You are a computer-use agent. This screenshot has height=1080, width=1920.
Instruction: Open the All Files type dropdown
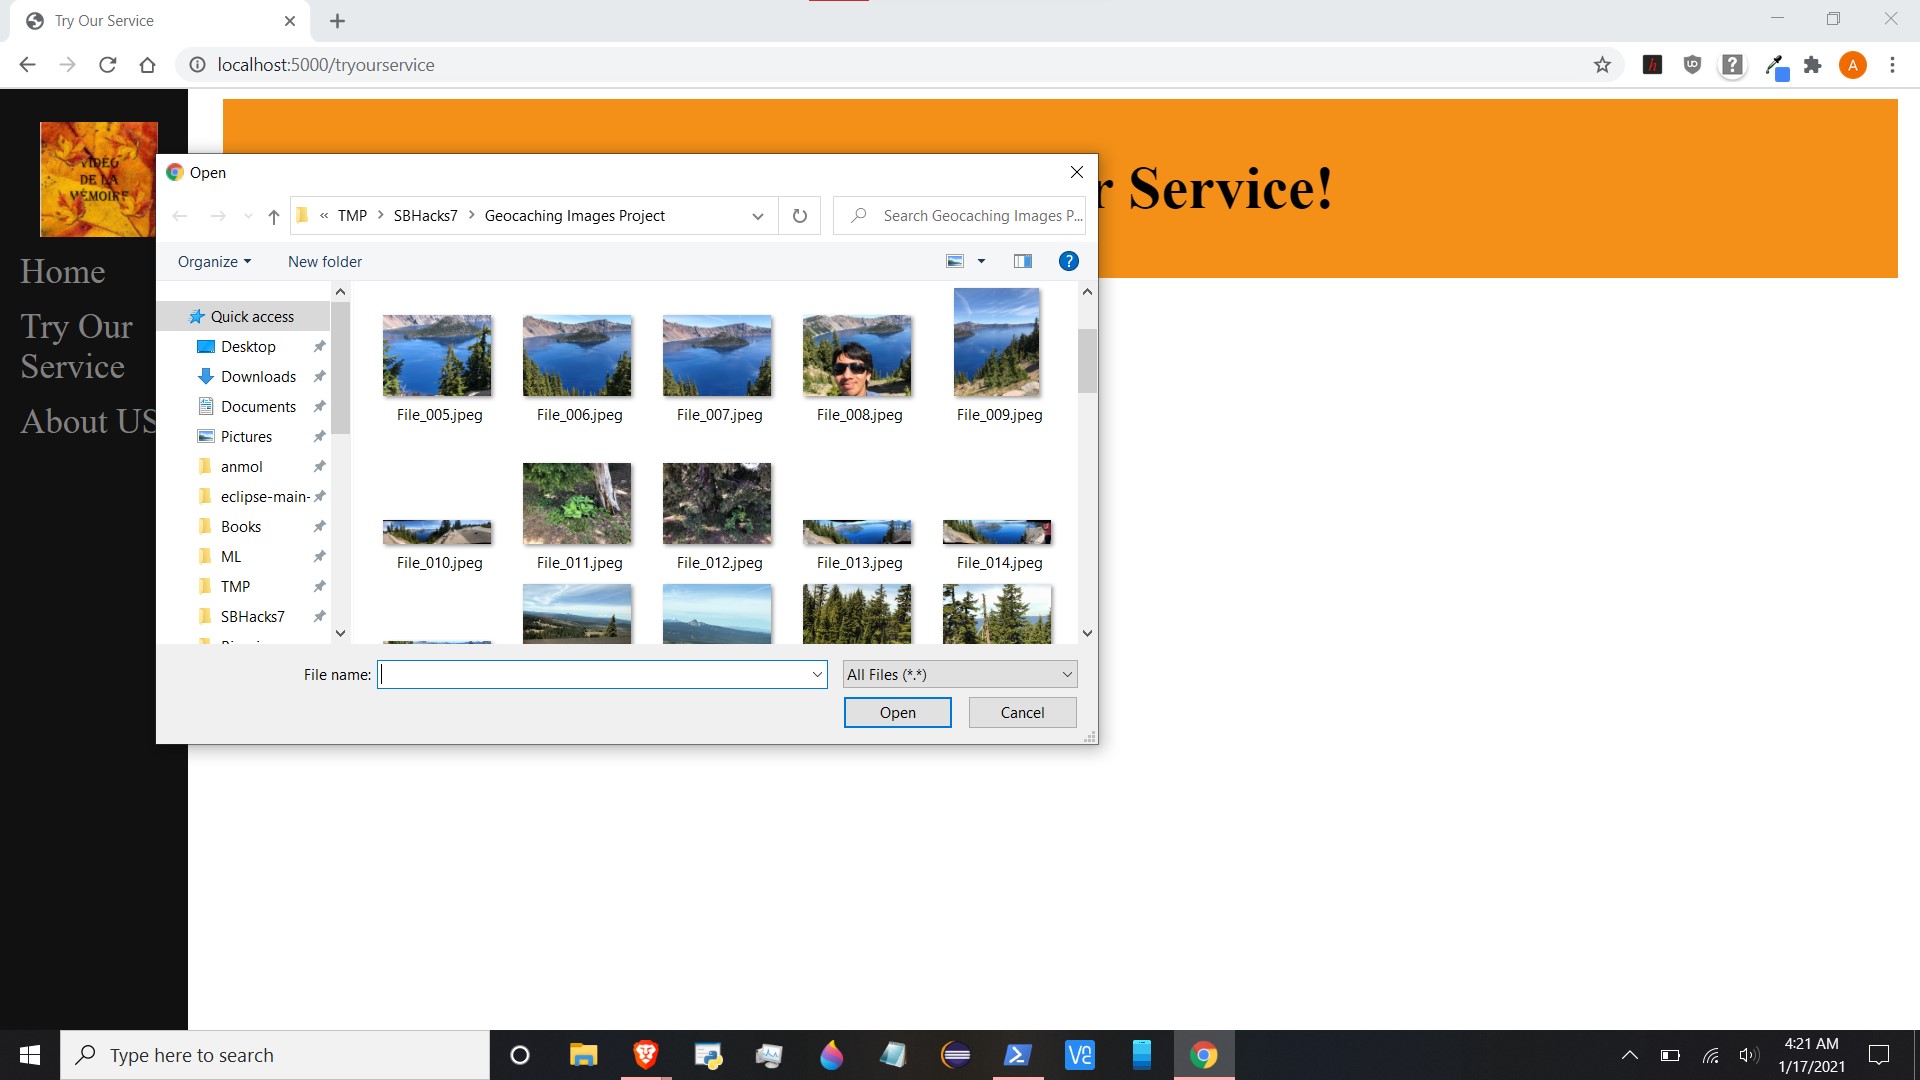(959, 674)
